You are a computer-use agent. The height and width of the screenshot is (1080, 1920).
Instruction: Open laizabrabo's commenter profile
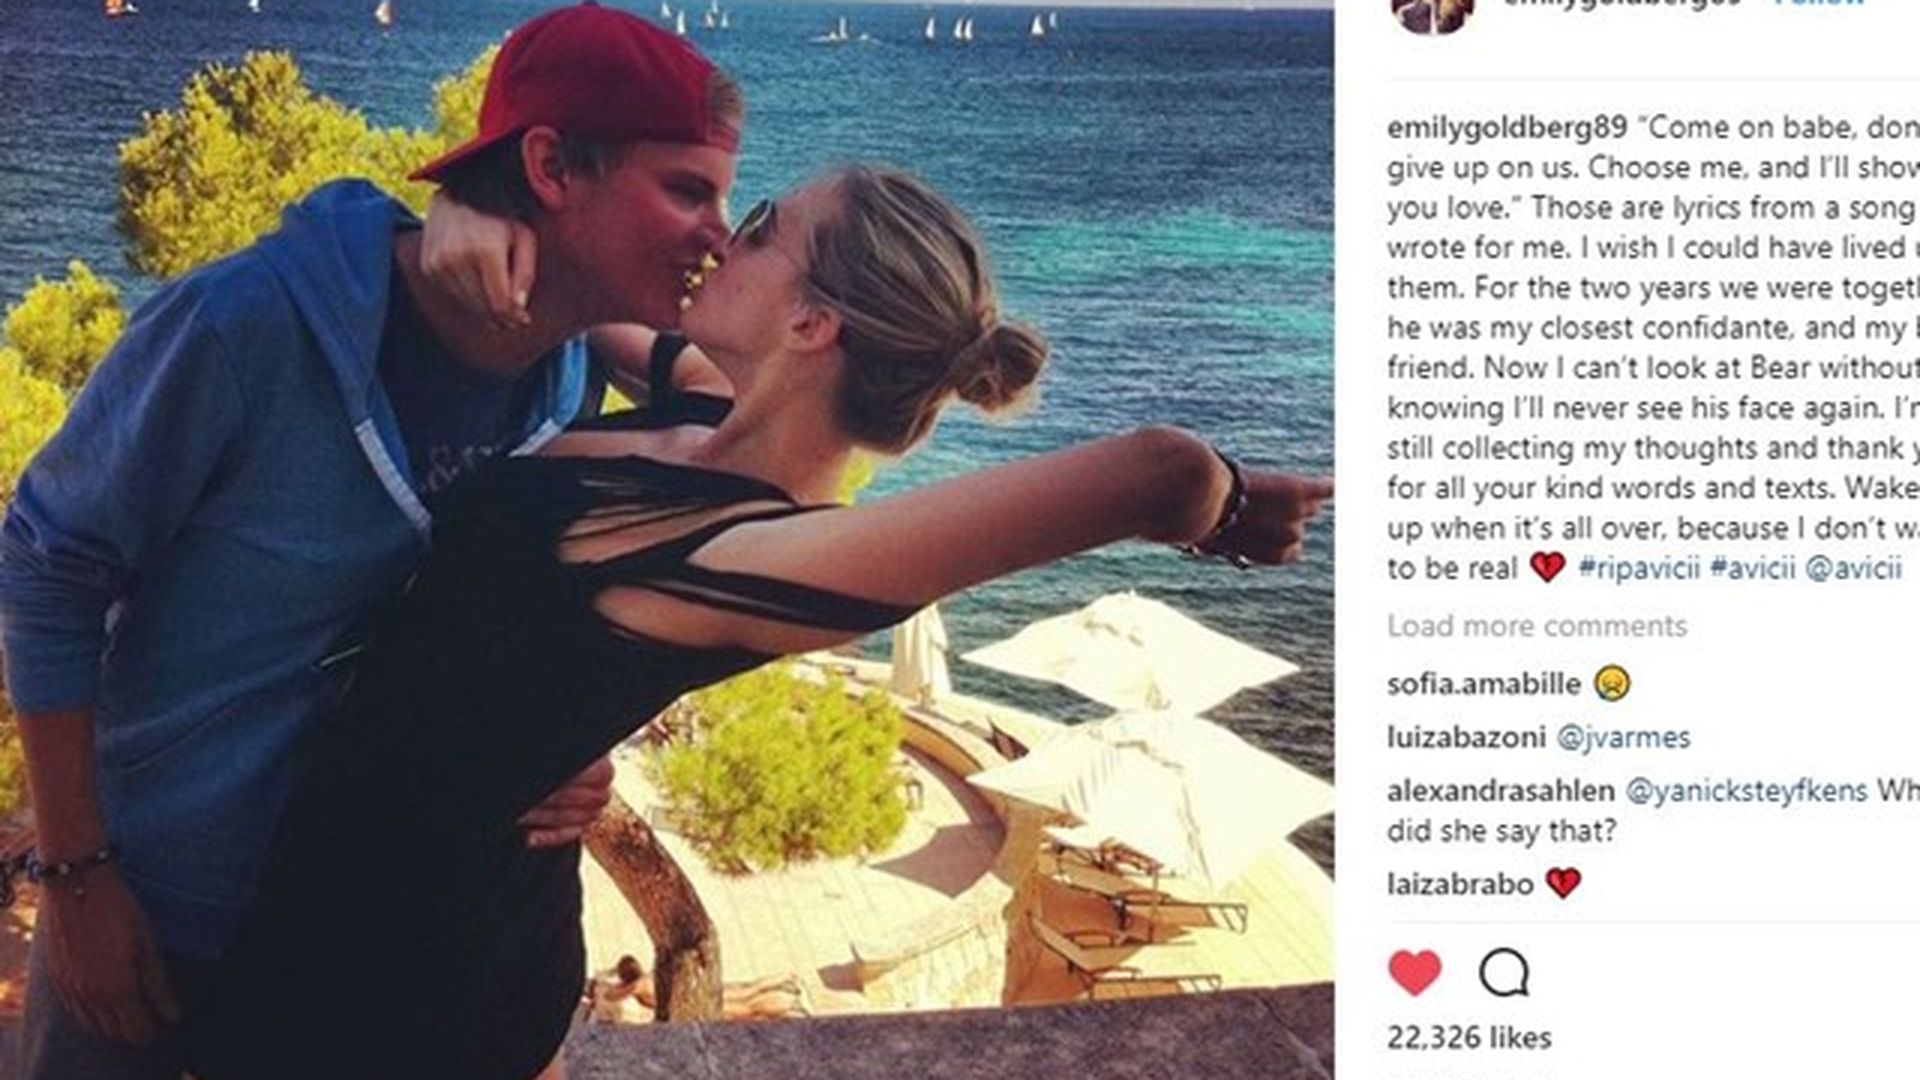pyautogui.click(x=1460, y=884)
